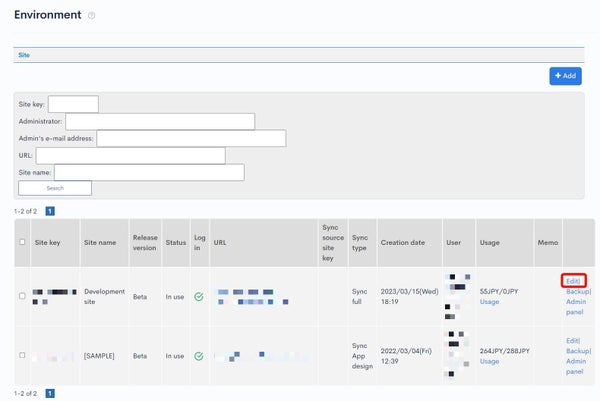Open Edit for the [SAMPLE] site
This screenshot has height=401, width=600.
[573, 341]
